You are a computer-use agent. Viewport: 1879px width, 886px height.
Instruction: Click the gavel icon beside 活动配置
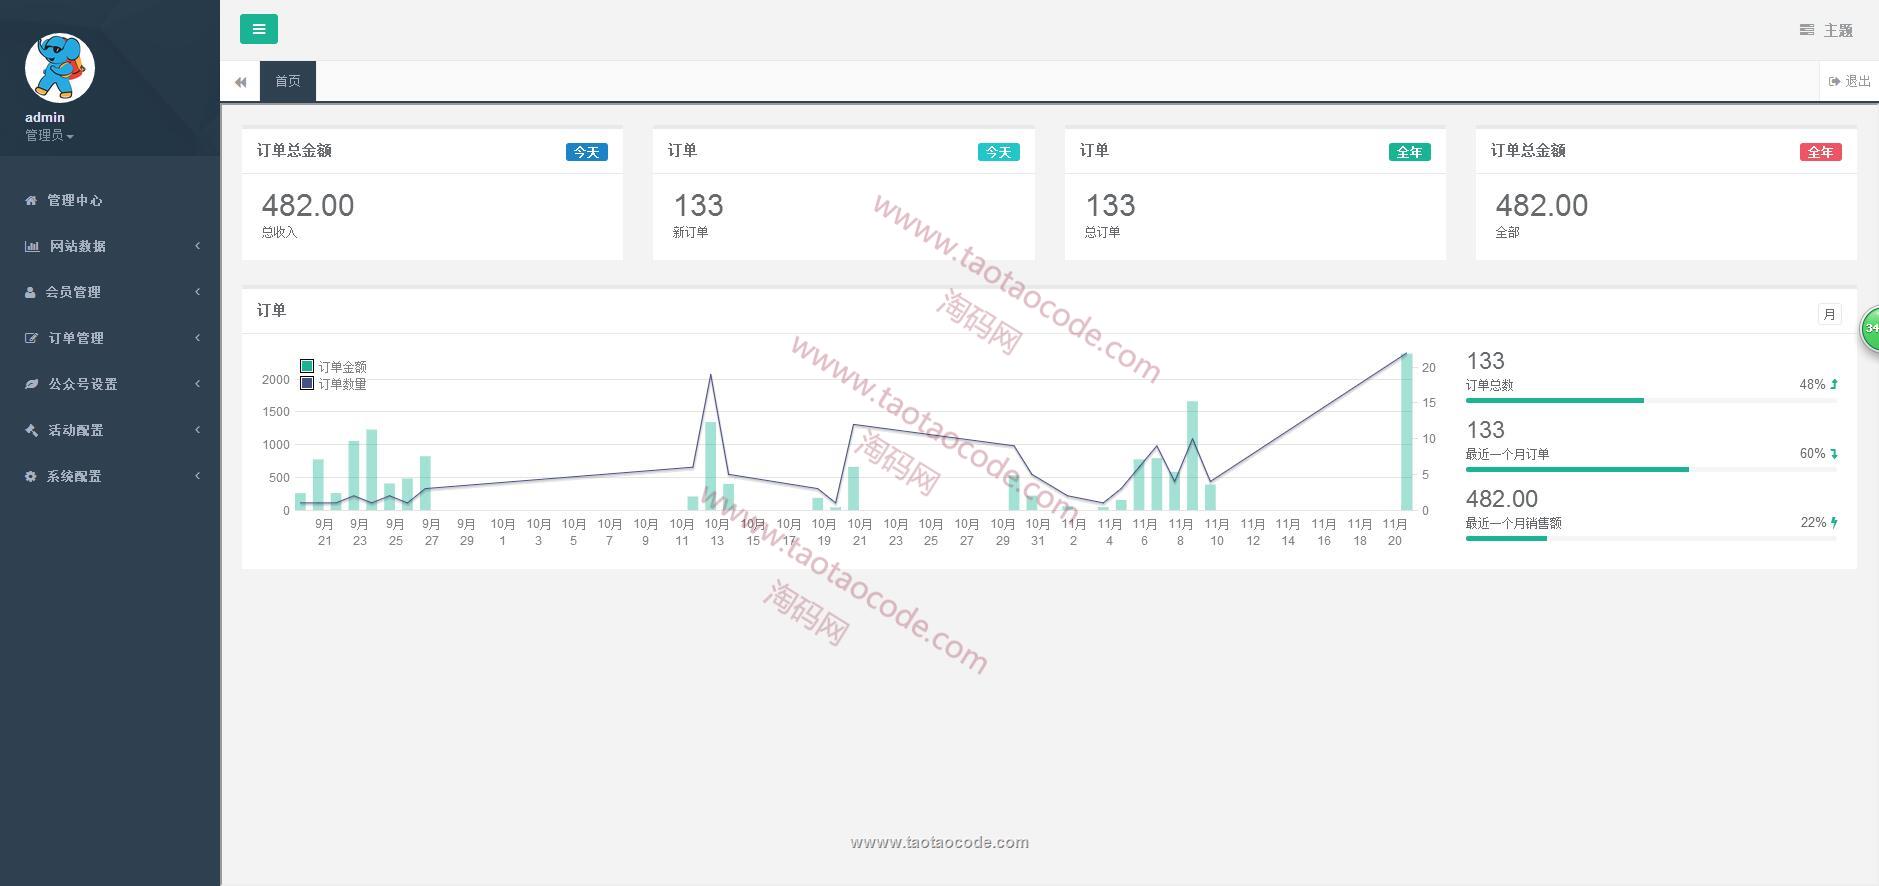tap(31, 430)
